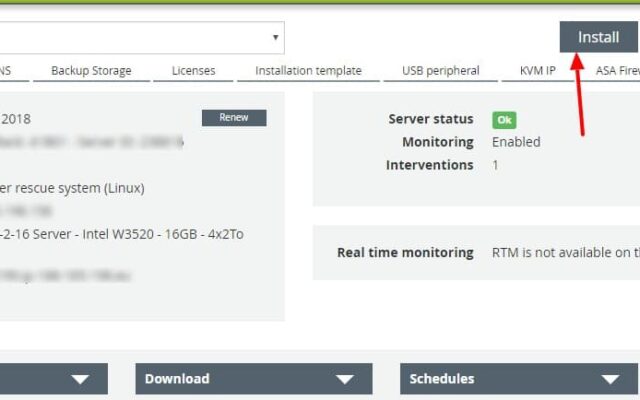
Task: Expand the leftmost bottom dropdown panel
Action: click(50, 379)
